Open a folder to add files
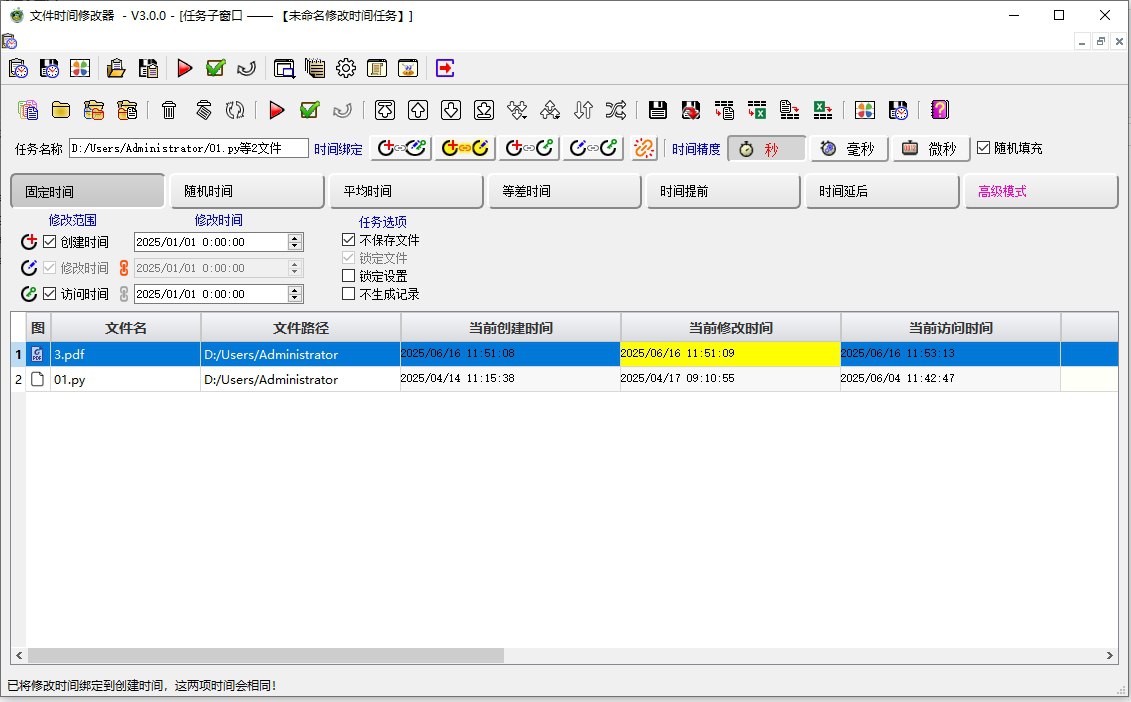This screenshot has width=1131, height=702. click(x=62, y=110)
